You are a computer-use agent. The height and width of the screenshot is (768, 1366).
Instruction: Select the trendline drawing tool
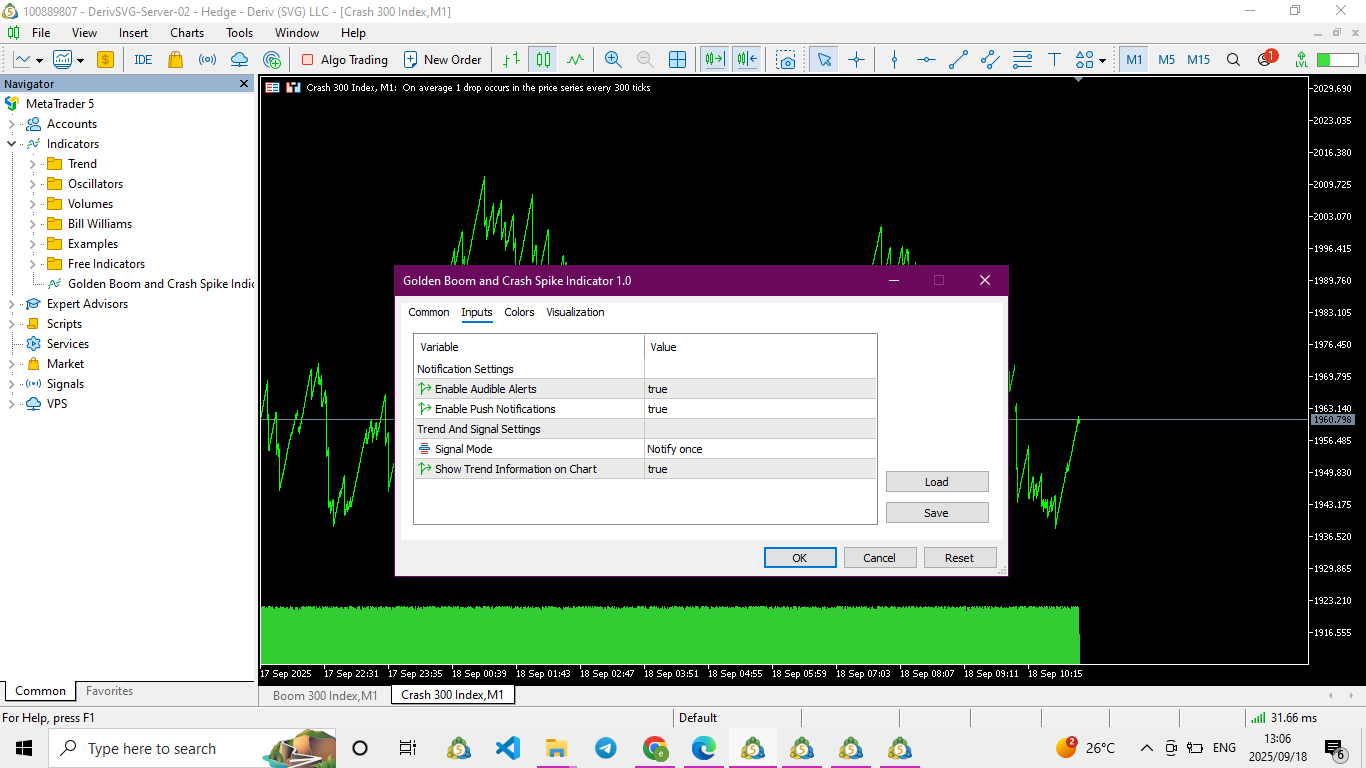pyautogui.click(x=958, y=60)
